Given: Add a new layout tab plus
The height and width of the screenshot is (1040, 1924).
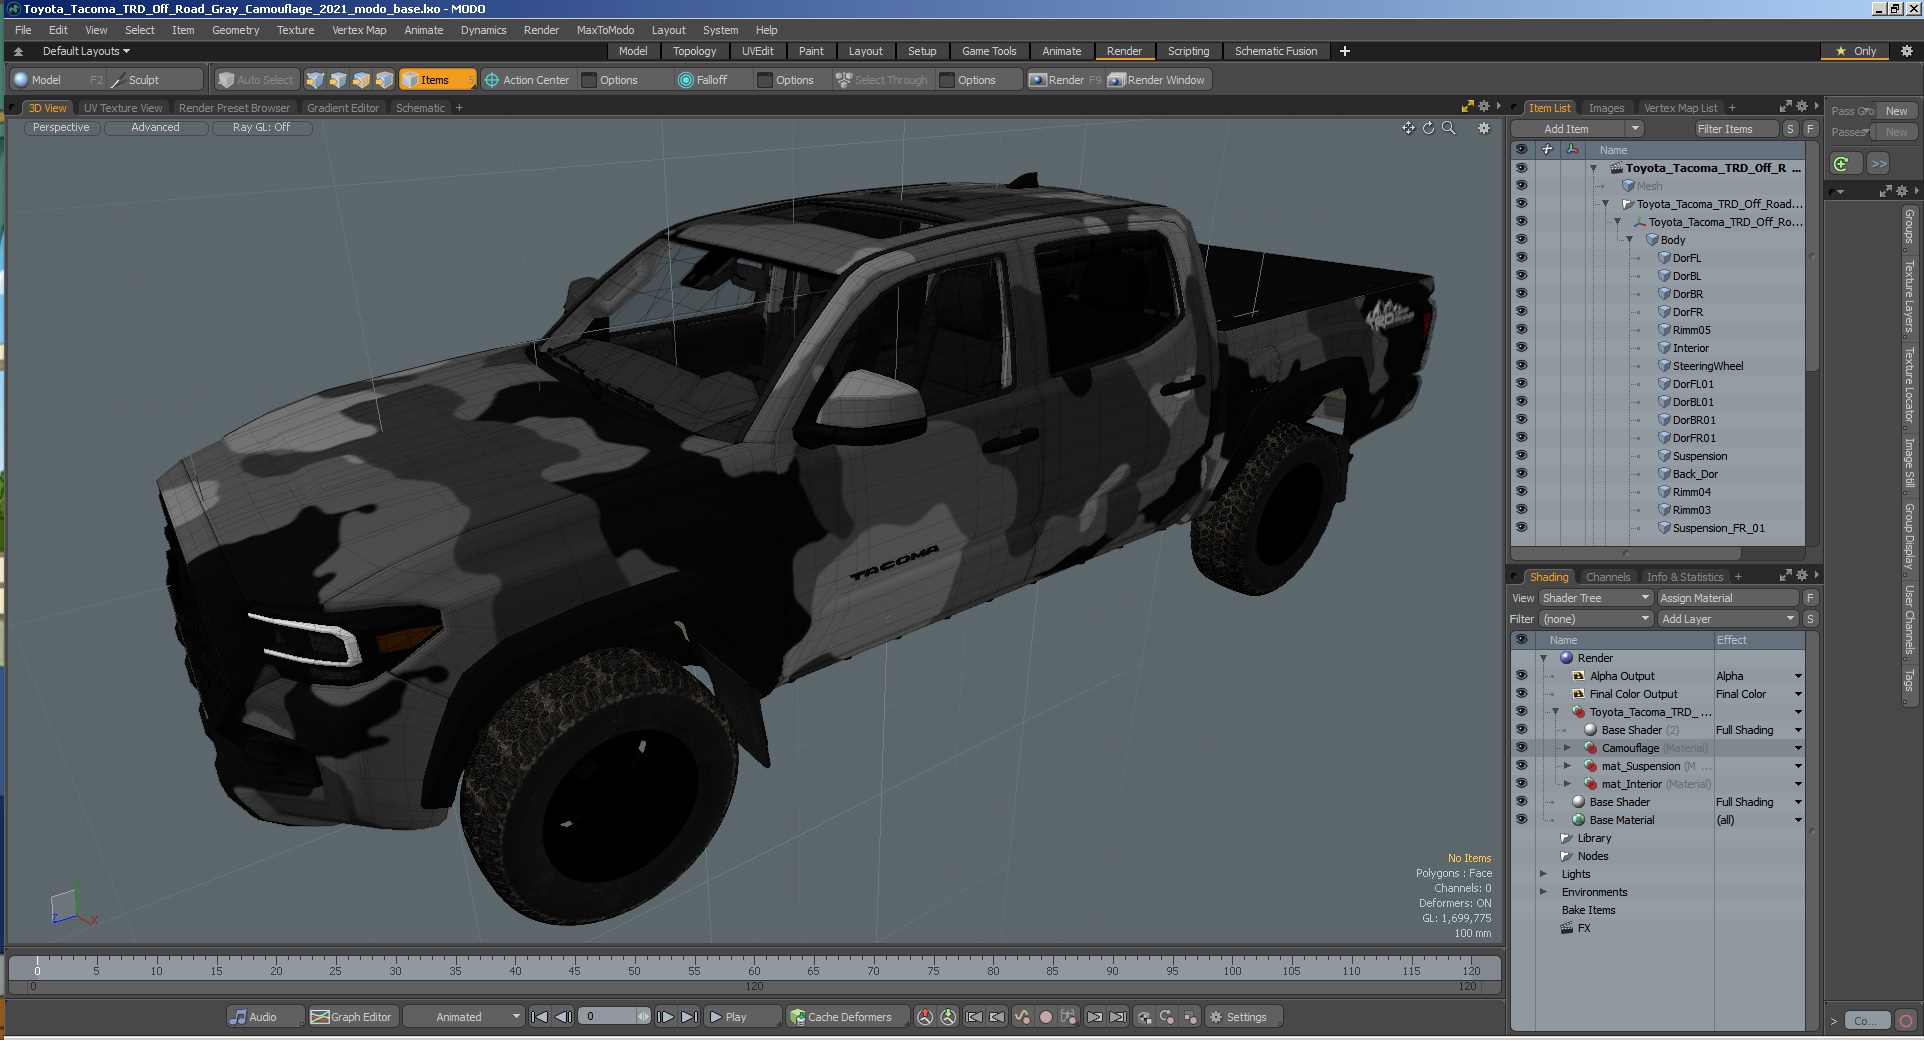Looking at the screenshot, I should [1345, 51].
